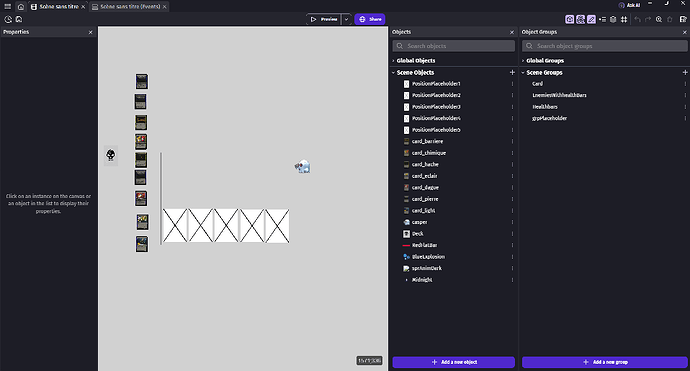Click the Add a new object button
Screen dimensions: 690x371
454,362
